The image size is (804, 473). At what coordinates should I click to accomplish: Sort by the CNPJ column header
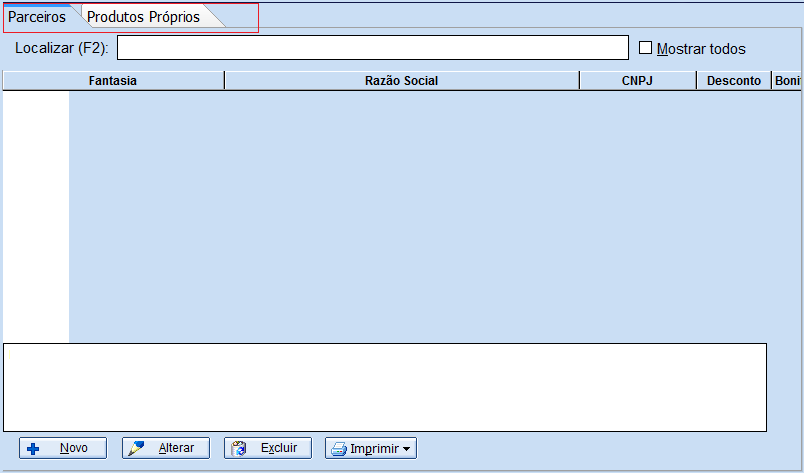[637, 81]
